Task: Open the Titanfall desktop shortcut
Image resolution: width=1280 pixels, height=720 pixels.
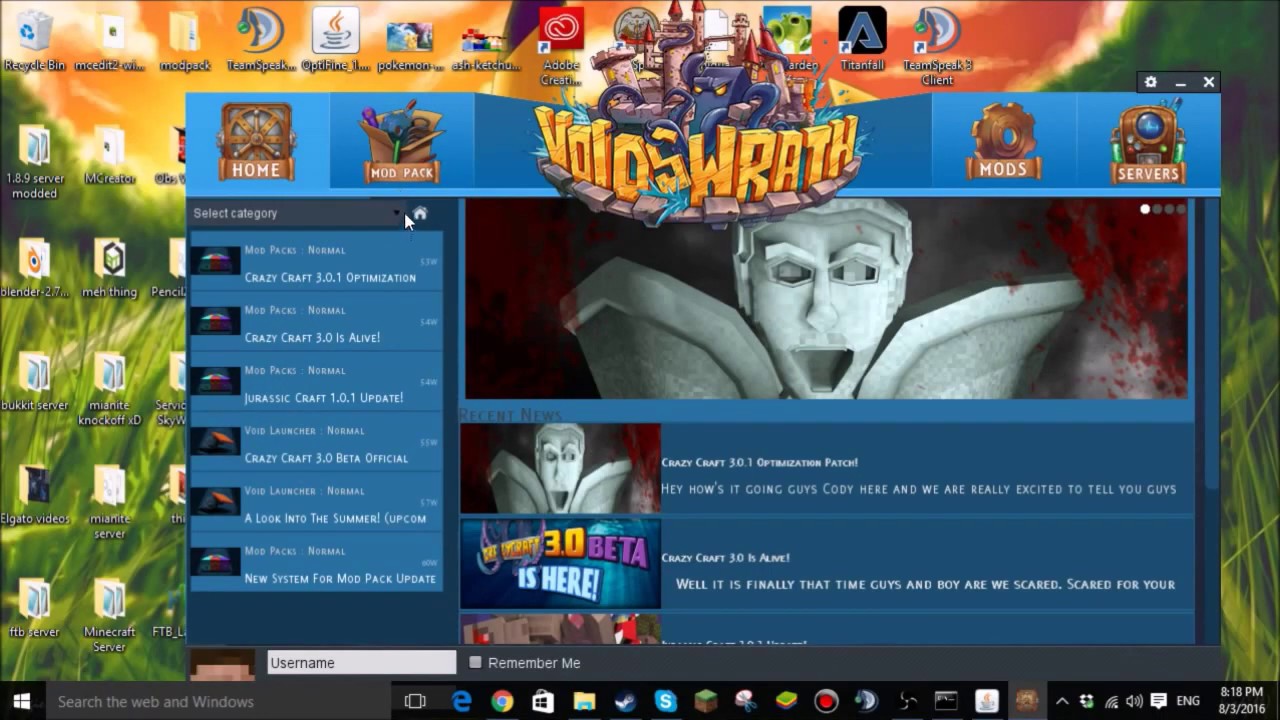Action: click(x=862, y=41)
